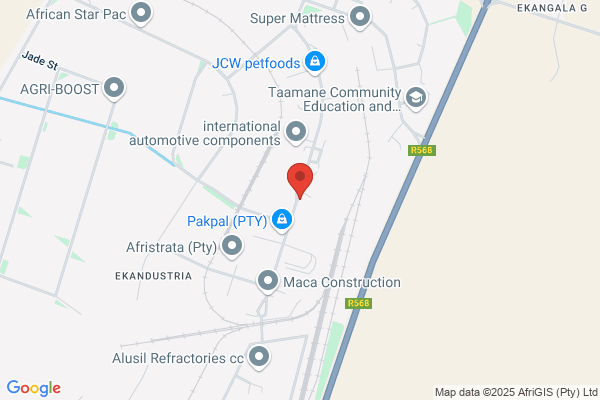The height and width of the screenshot is (400, 600).
Task: Click the red location pin marker
Action: pos(300,181)
